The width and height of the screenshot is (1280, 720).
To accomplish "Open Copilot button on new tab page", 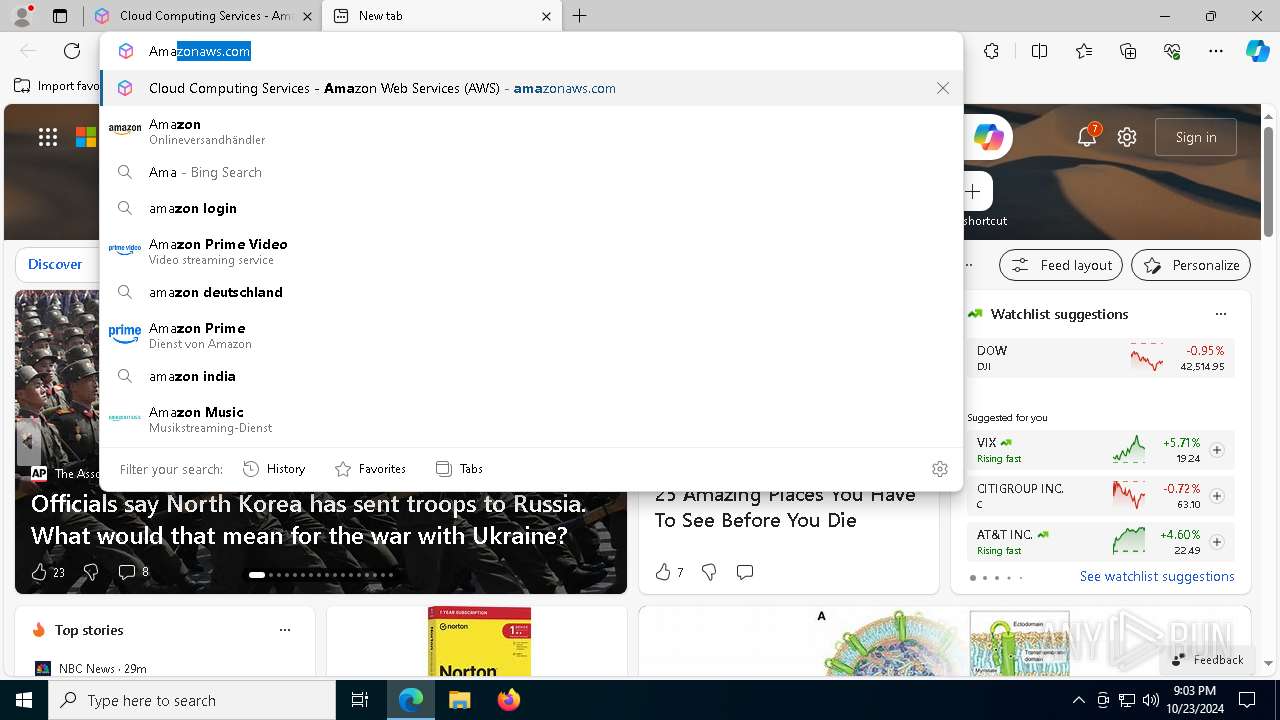I will click(x=989, y=137).
